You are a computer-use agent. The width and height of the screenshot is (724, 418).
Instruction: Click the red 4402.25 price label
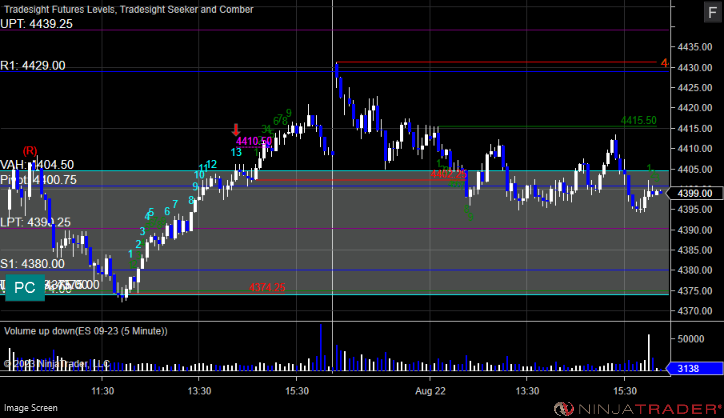448,174
